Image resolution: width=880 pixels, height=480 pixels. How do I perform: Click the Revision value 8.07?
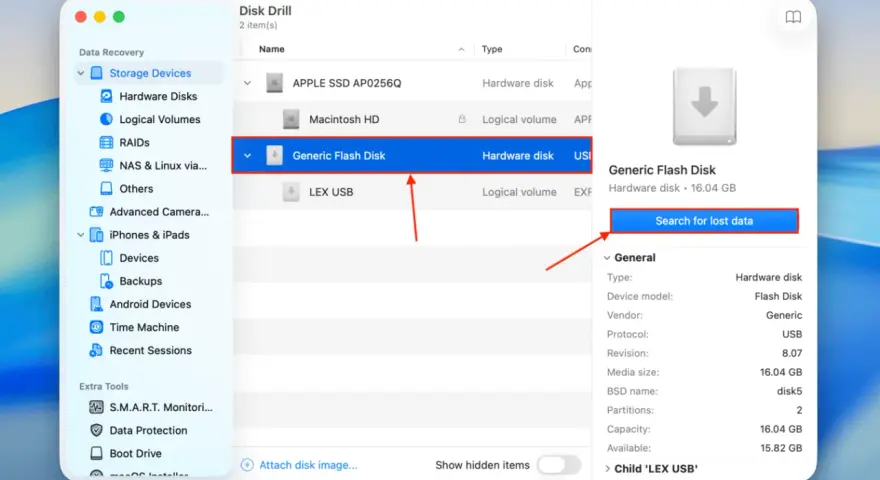pyautogui.click(x=791, y=353)
